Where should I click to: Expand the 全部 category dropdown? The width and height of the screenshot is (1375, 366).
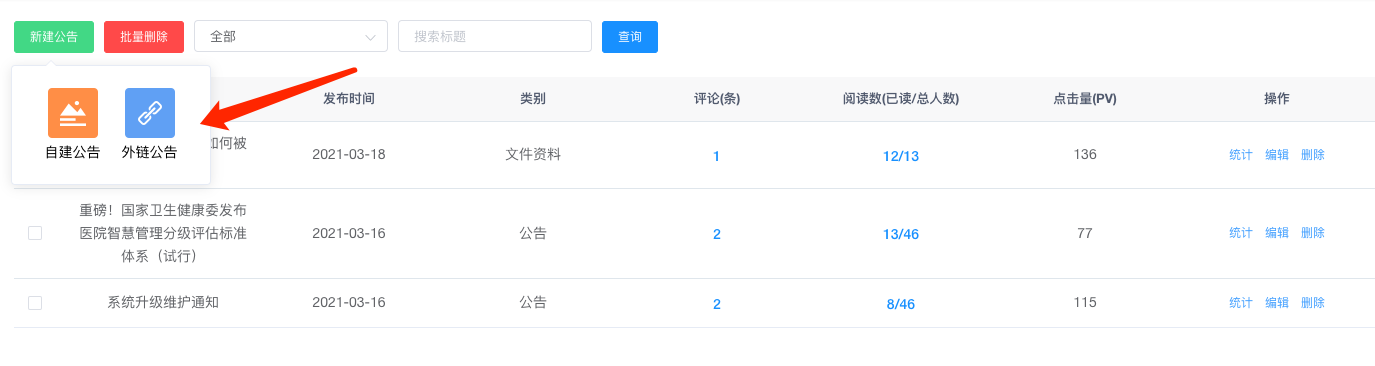pos(291,37)
